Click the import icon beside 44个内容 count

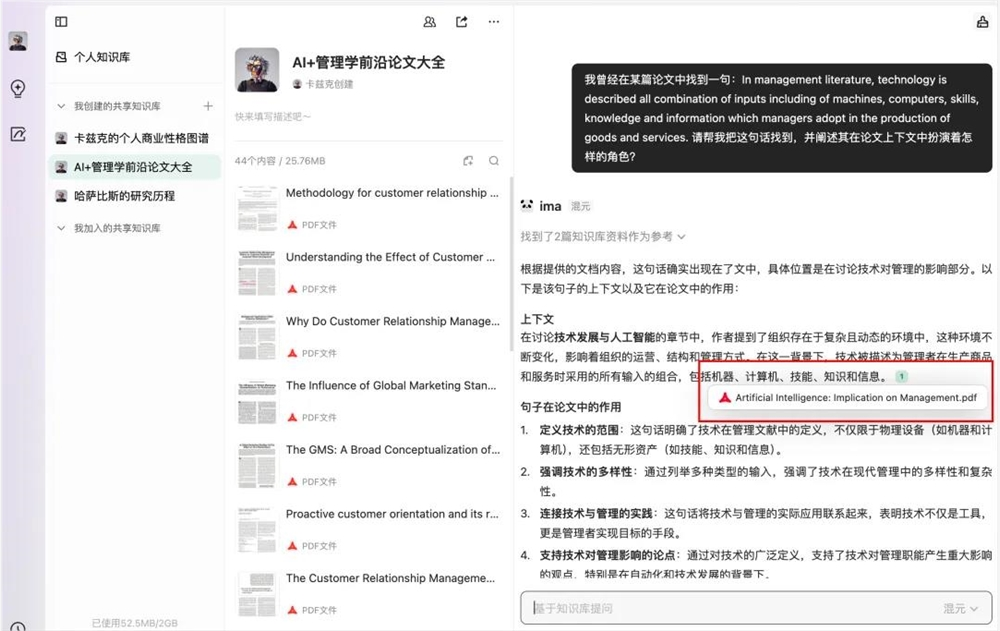click(467, 160)
